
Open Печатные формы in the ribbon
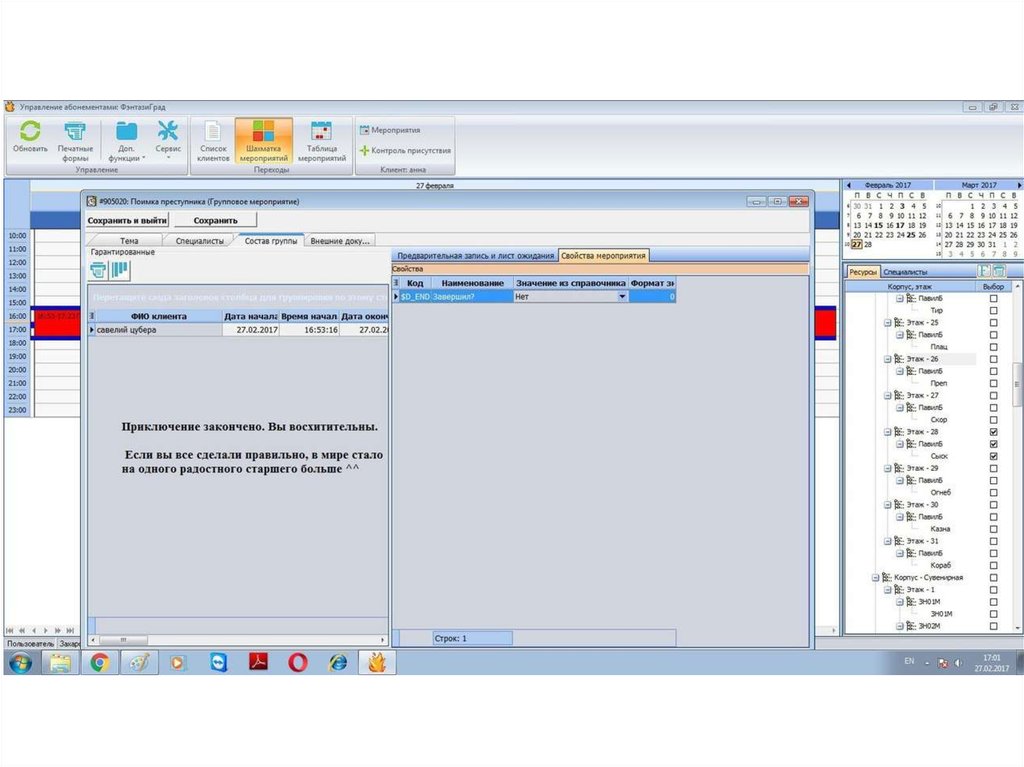pos(74,141)
